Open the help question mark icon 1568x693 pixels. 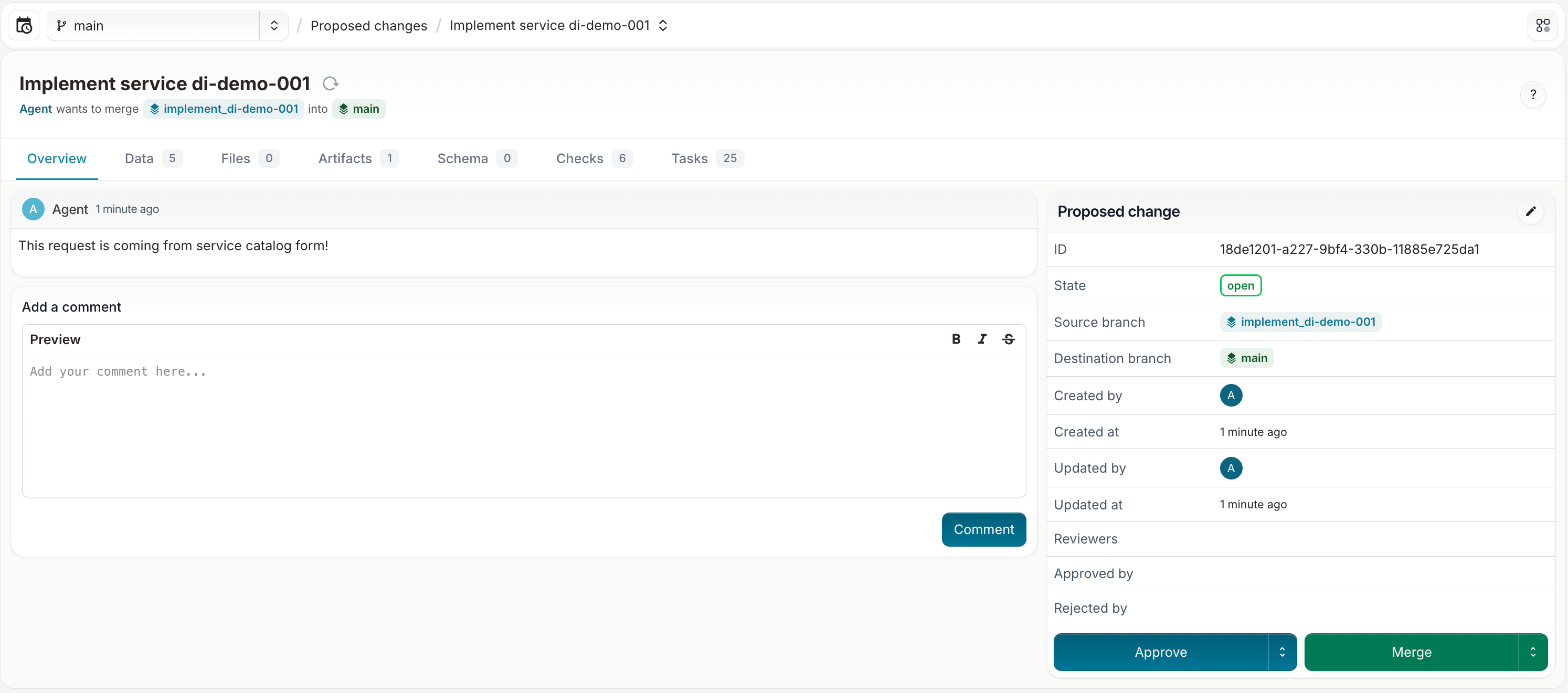tap(1533, 95)
